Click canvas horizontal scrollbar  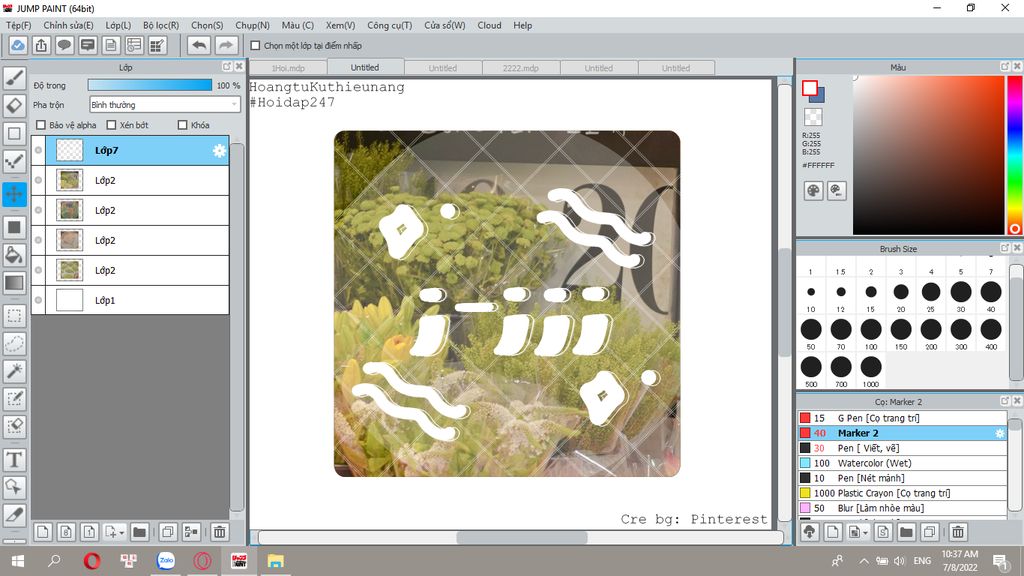pyautogui.click(x=521, y=537)
